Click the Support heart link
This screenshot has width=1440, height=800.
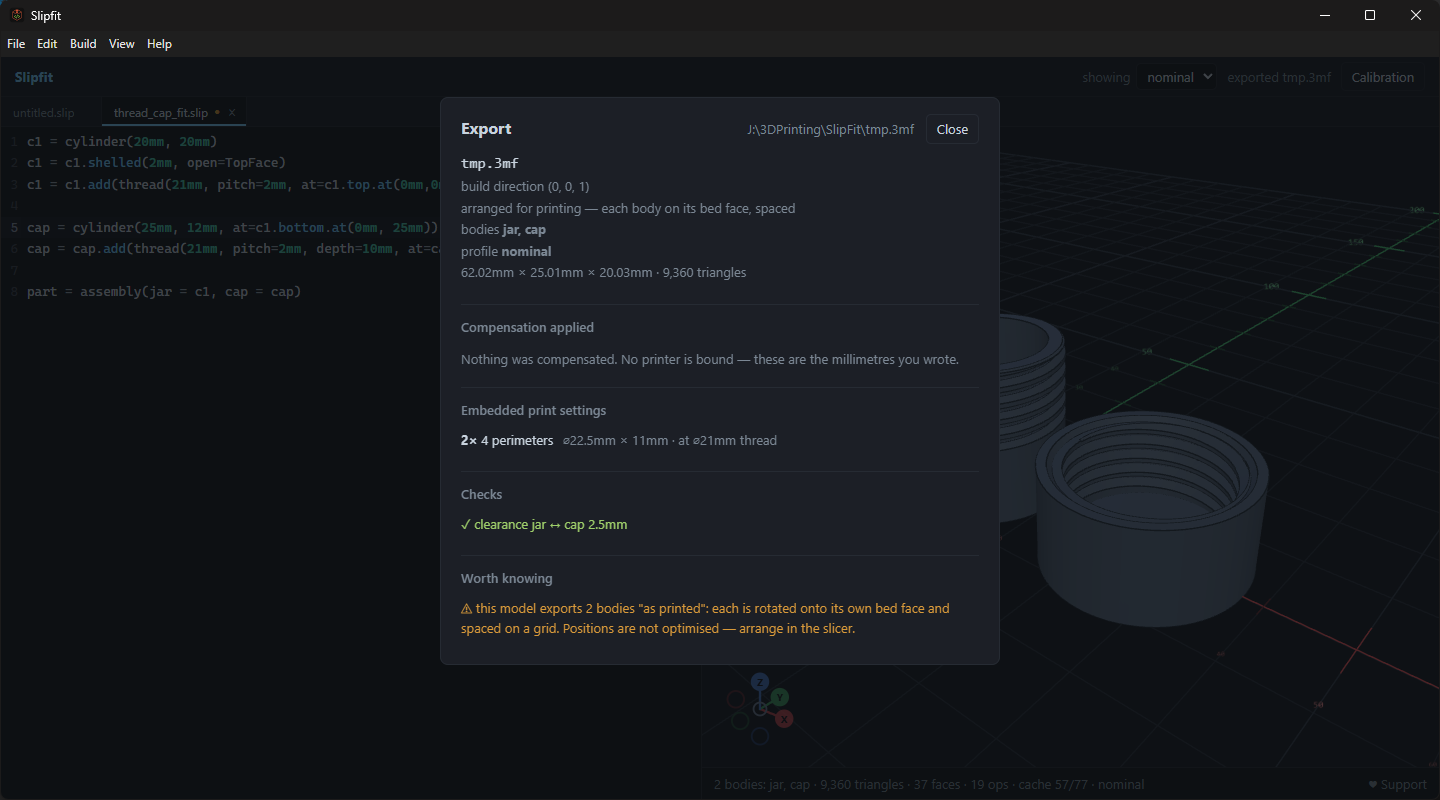1398,785
